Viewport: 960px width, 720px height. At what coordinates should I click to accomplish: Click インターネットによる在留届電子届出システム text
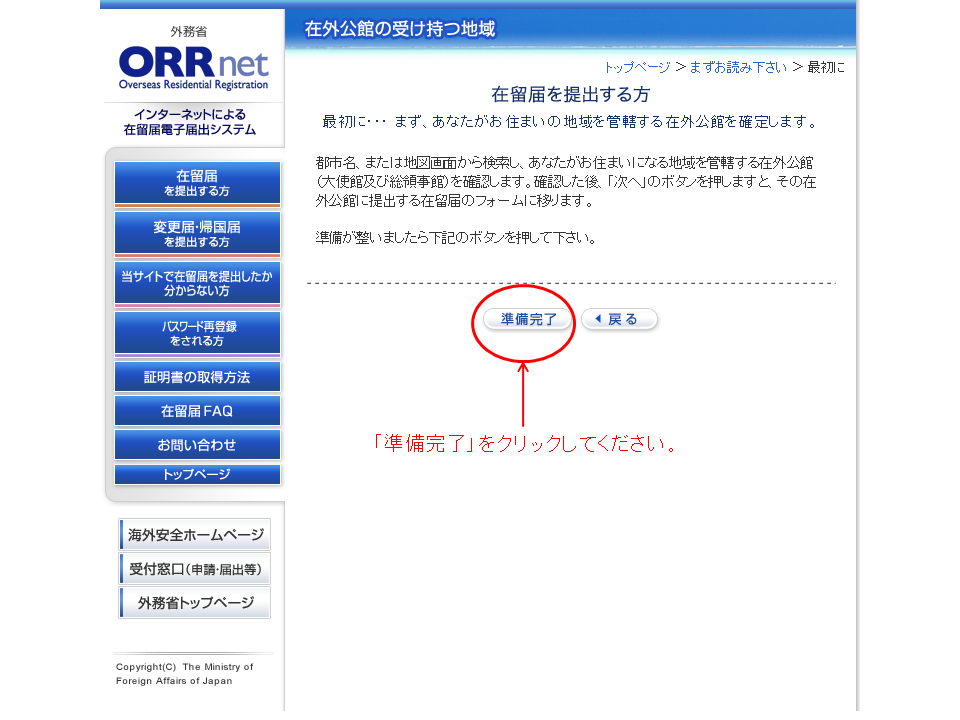(190, 122)
